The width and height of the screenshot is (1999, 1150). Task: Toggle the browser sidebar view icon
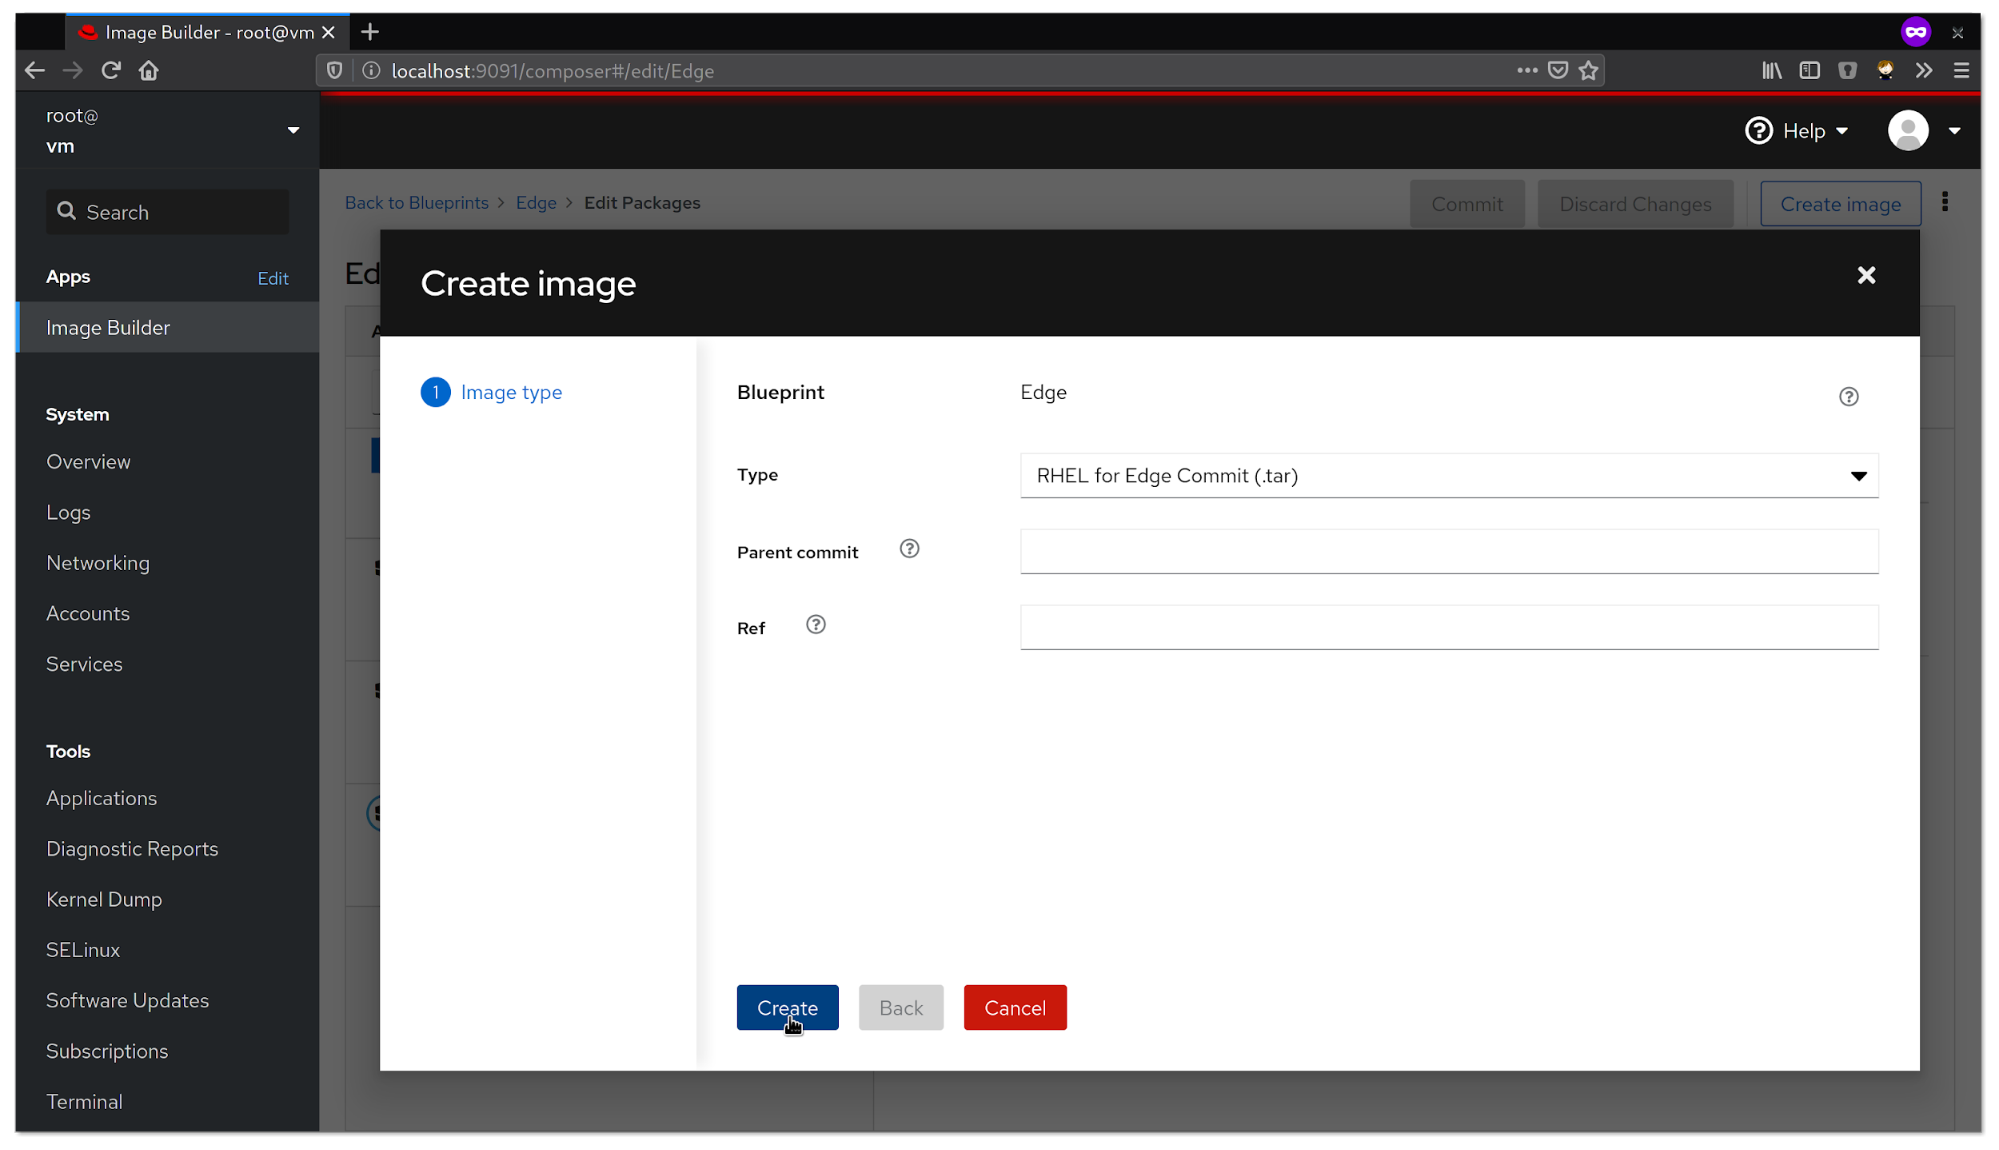coord(1810,71)
